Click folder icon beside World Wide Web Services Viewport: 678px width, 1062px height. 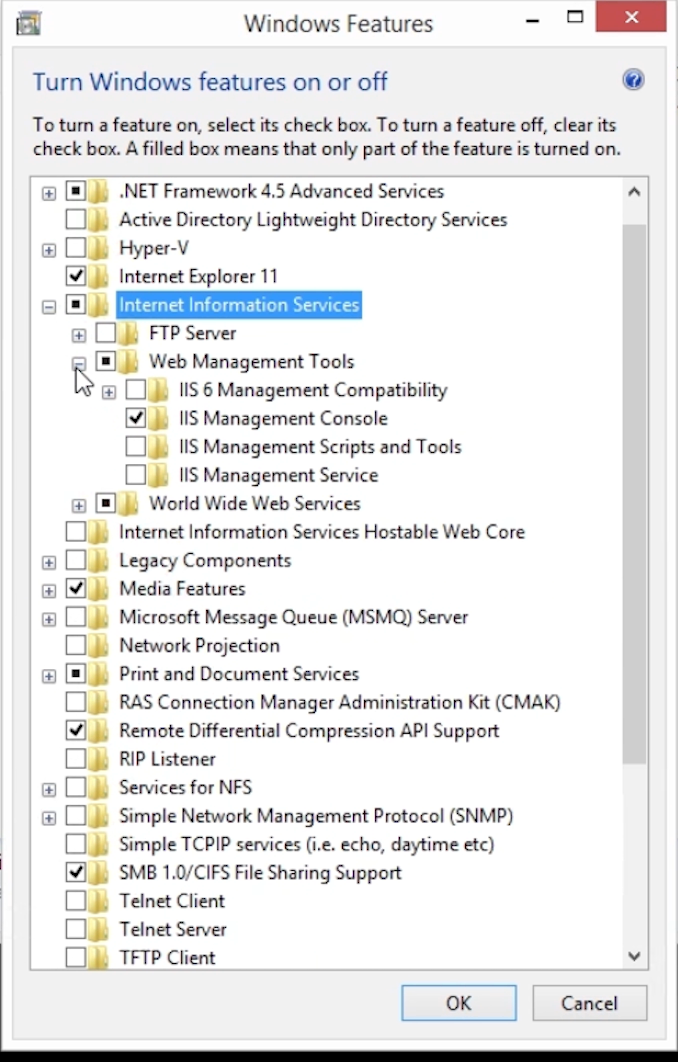129,504
